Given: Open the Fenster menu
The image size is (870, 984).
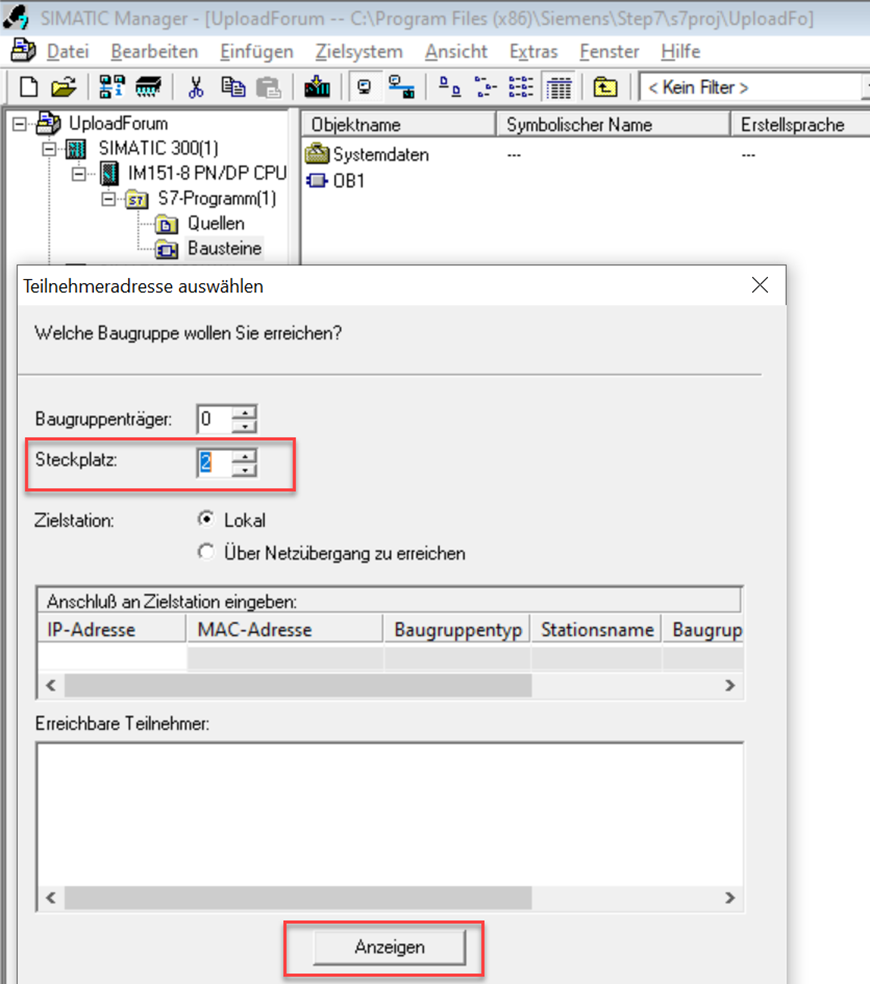Looking at the screenshot, I should click(x=609, y=51).
